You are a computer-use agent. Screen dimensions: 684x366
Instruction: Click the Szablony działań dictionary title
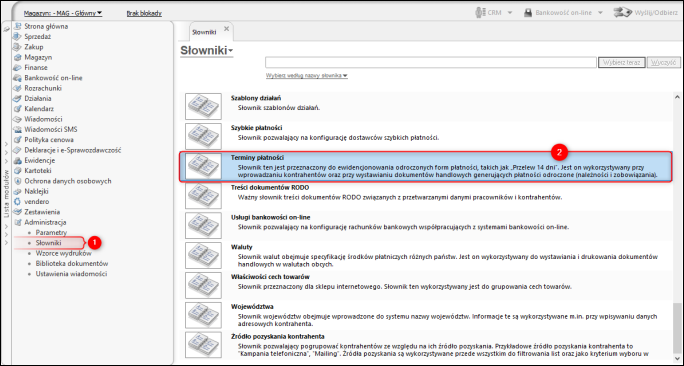coord(256,98)
